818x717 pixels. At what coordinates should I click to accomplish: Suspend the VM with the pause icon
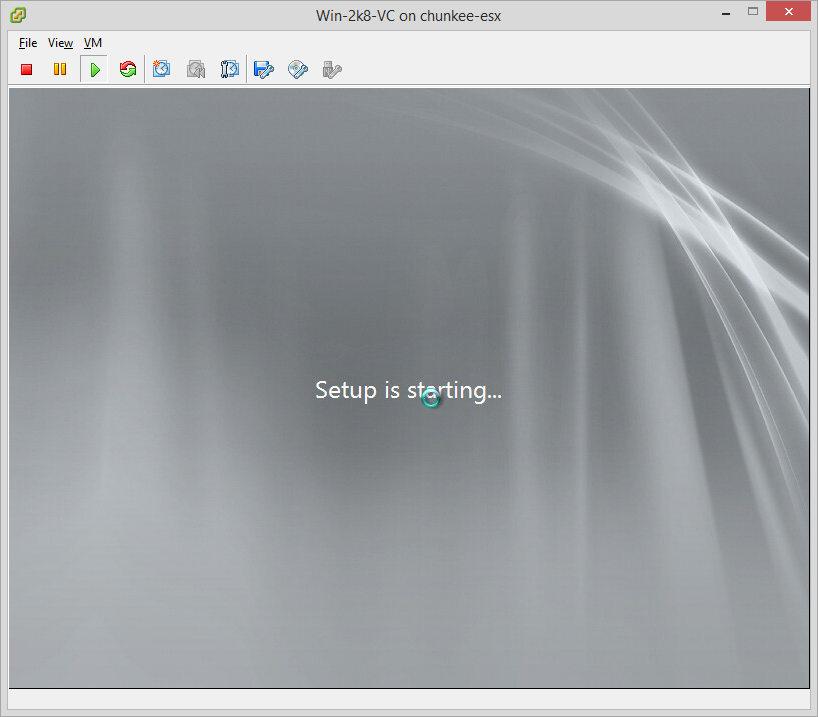coord(60,69)
